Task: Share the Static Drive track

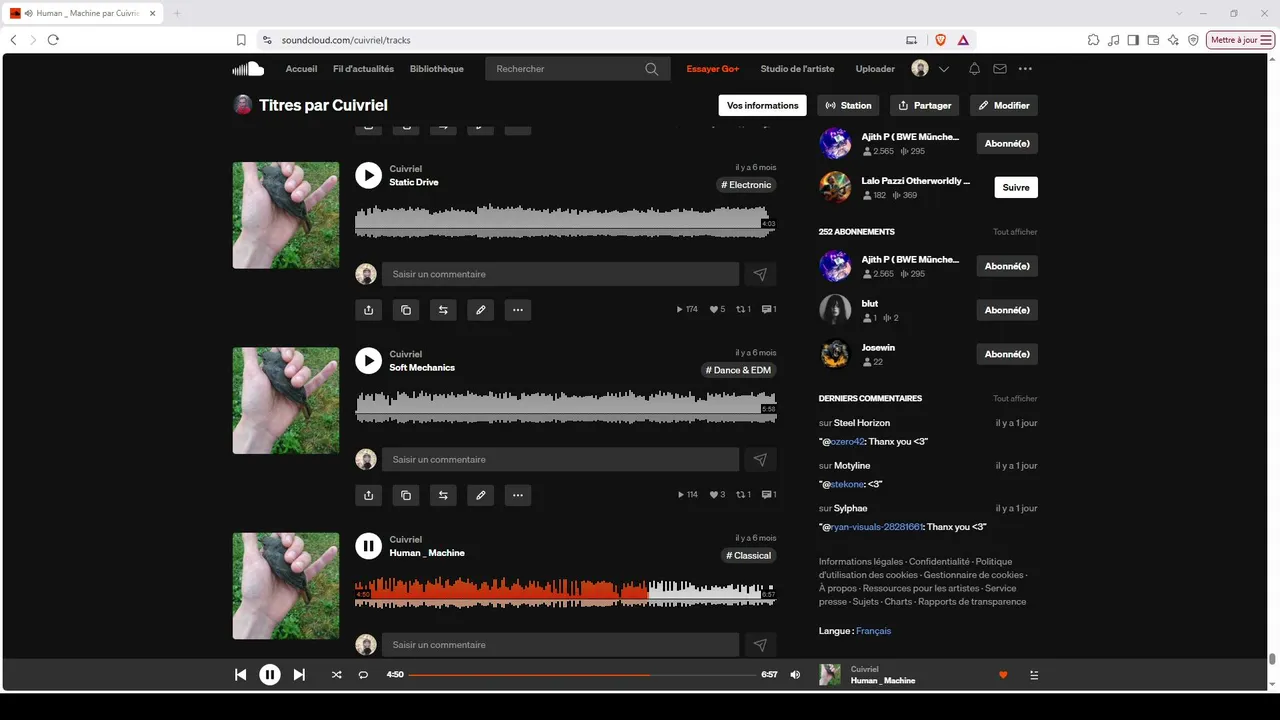Action: [x=369, y=310]
